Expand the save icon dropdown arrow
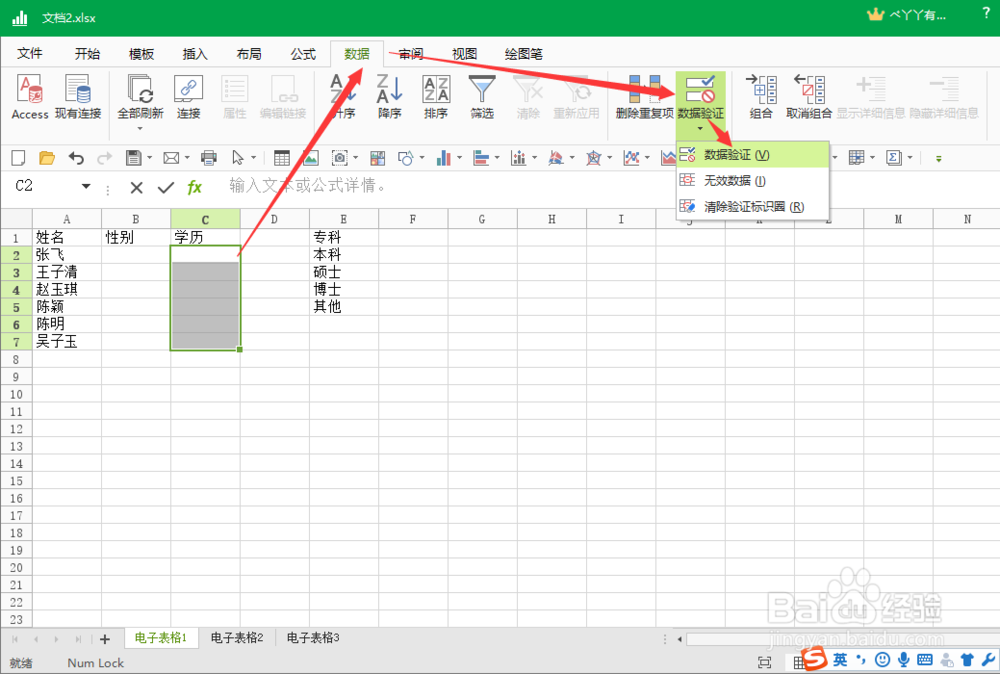Viewport: 1000px width, 674px height. [150, 158]
